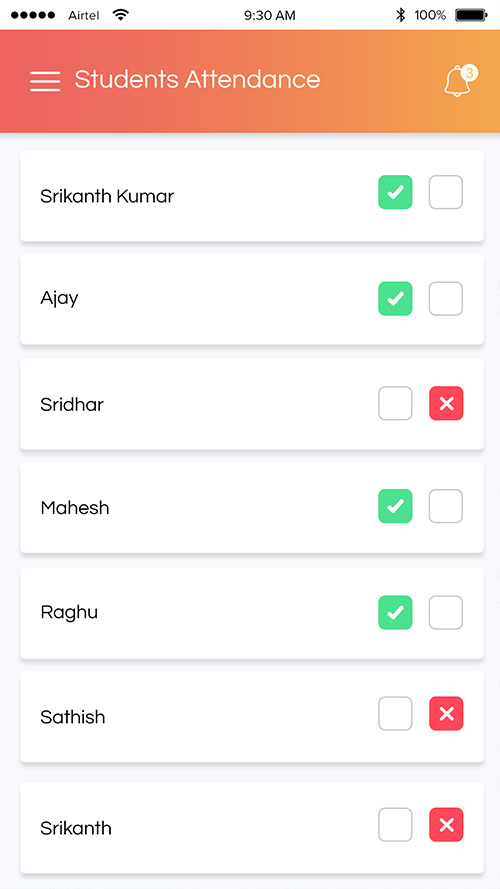
Task: Tap the battery indicator icon
Action: [x=471, y=15]
